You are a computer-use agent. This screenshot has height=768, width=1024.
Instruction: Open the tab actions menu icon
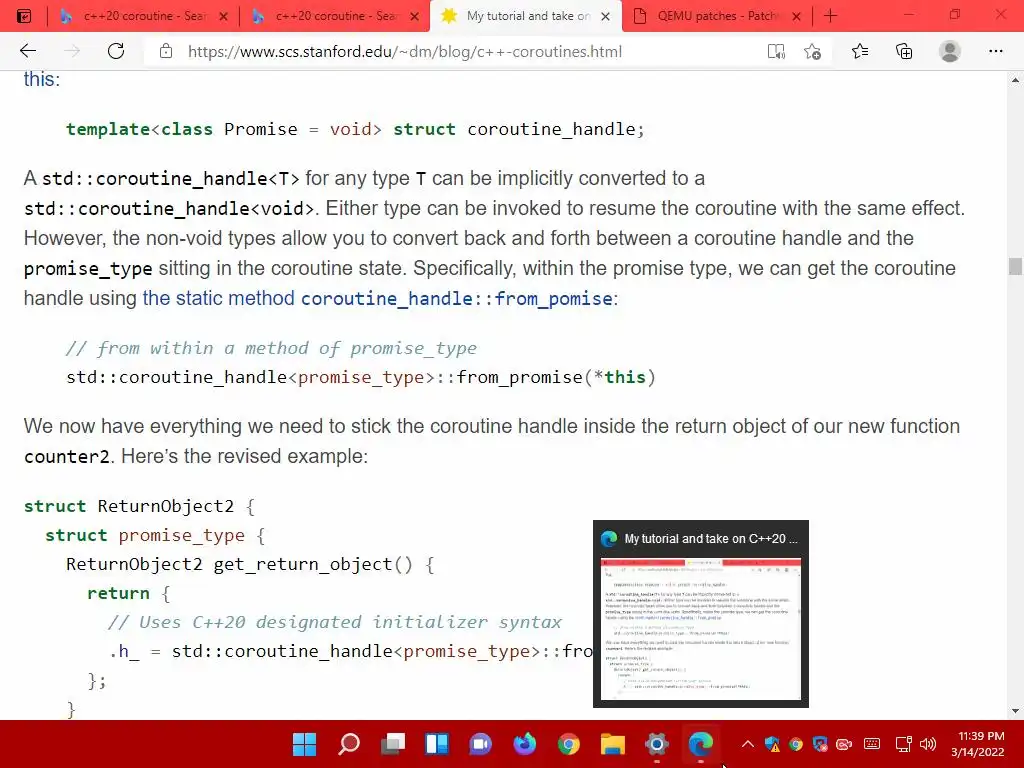[x=24, y=16]
